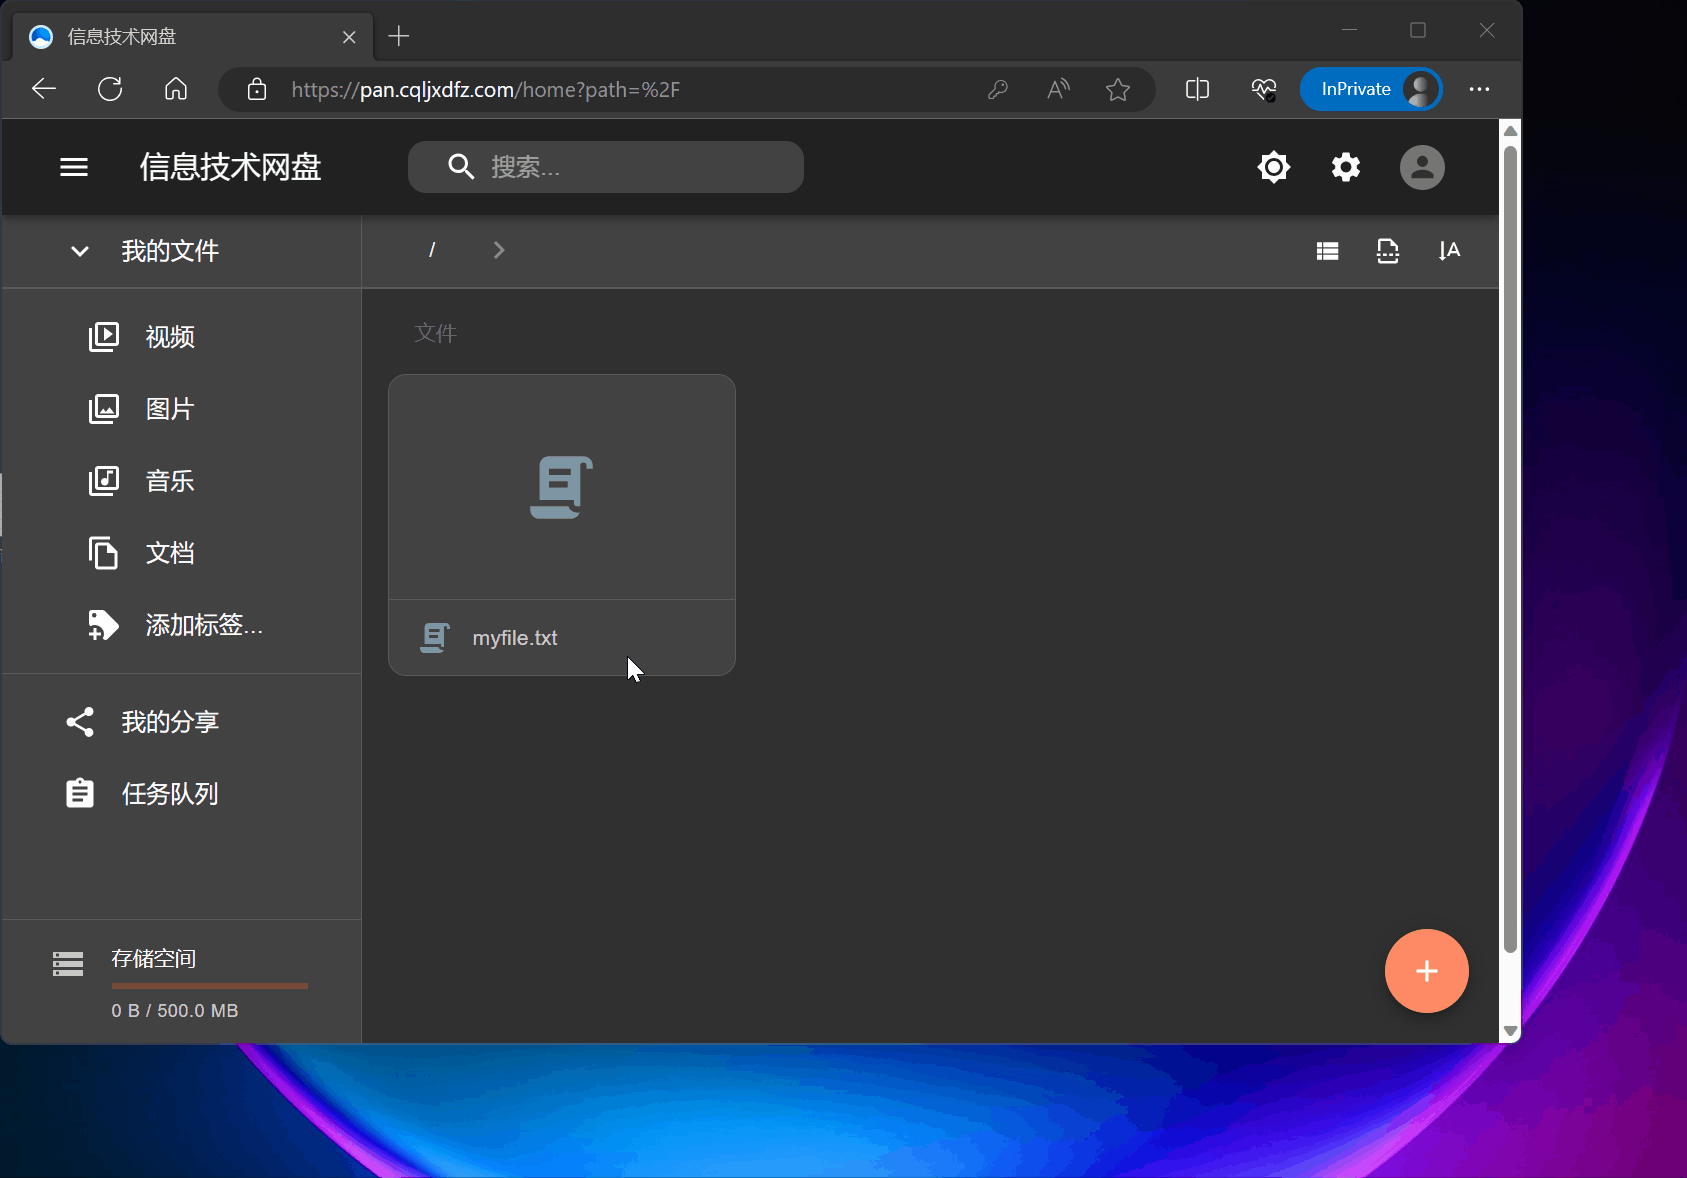
Task: Activate Read aloud in address bar
Action: (1058, 90)
